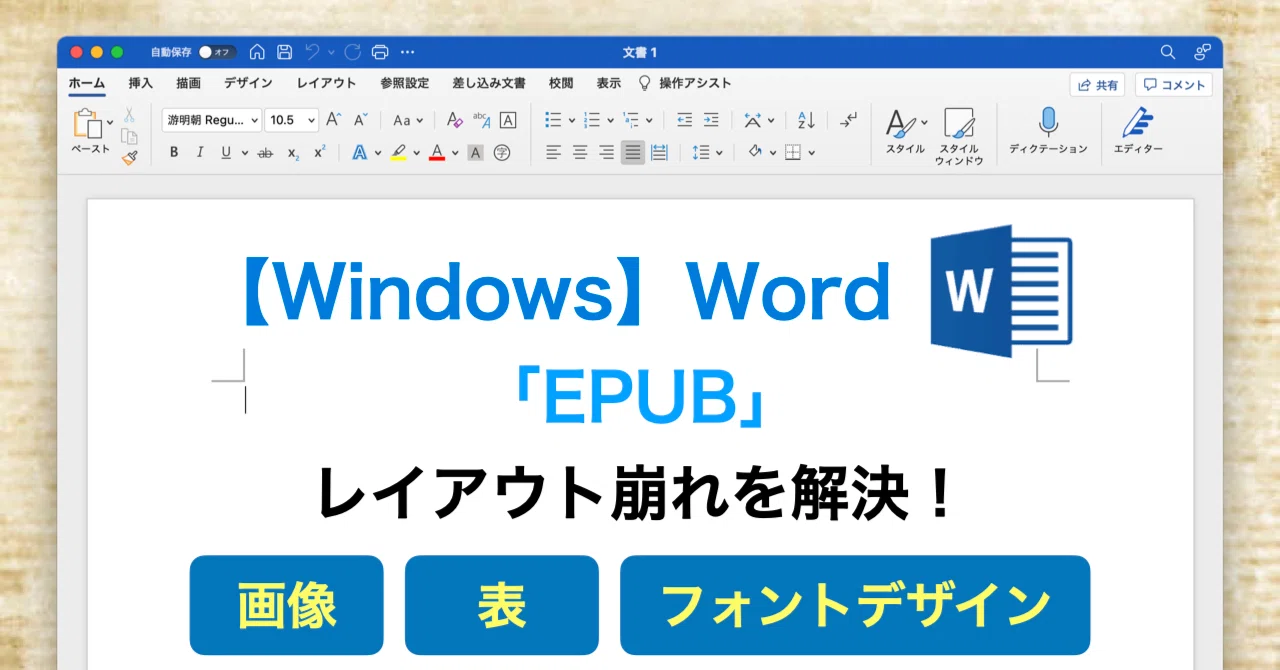Open the スタイル ウィンドウ styles pane
The image size is (1280, 670).
point(959,136)
